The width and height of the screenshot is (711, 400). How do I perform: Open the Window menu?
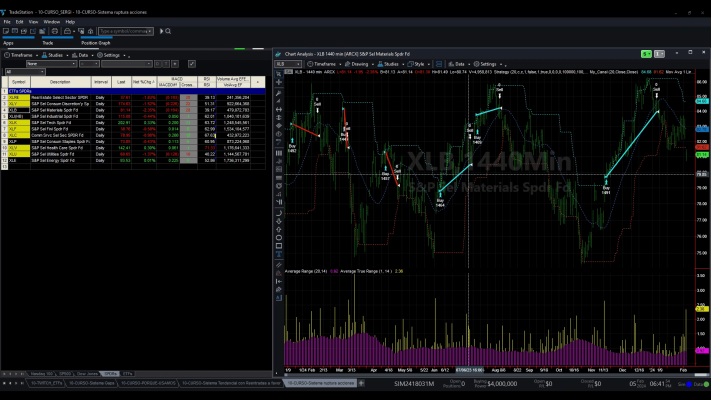[51, 22]
